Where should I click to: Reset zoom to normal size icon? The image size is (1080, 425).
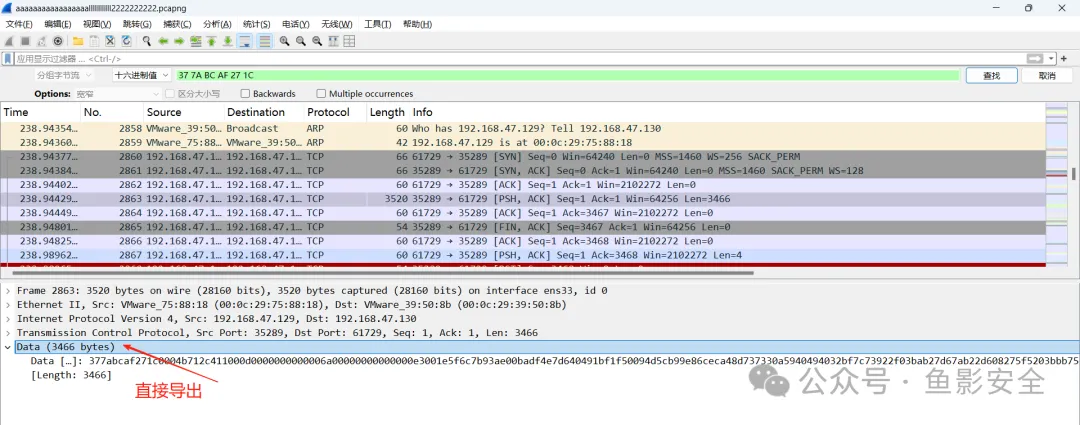(x=317, y=41)
